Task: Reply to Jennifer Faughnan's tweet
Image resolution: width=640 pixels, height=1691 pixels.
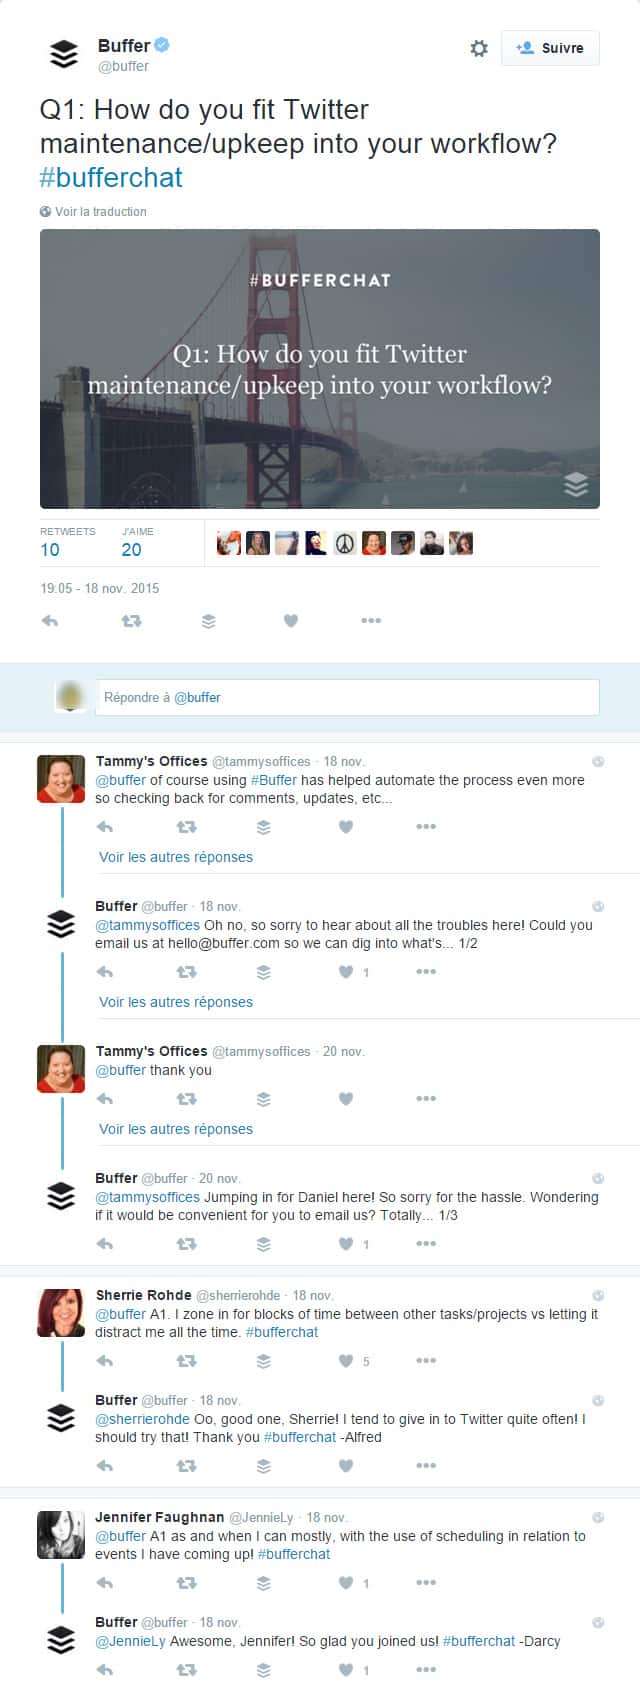Action: 105,1583
